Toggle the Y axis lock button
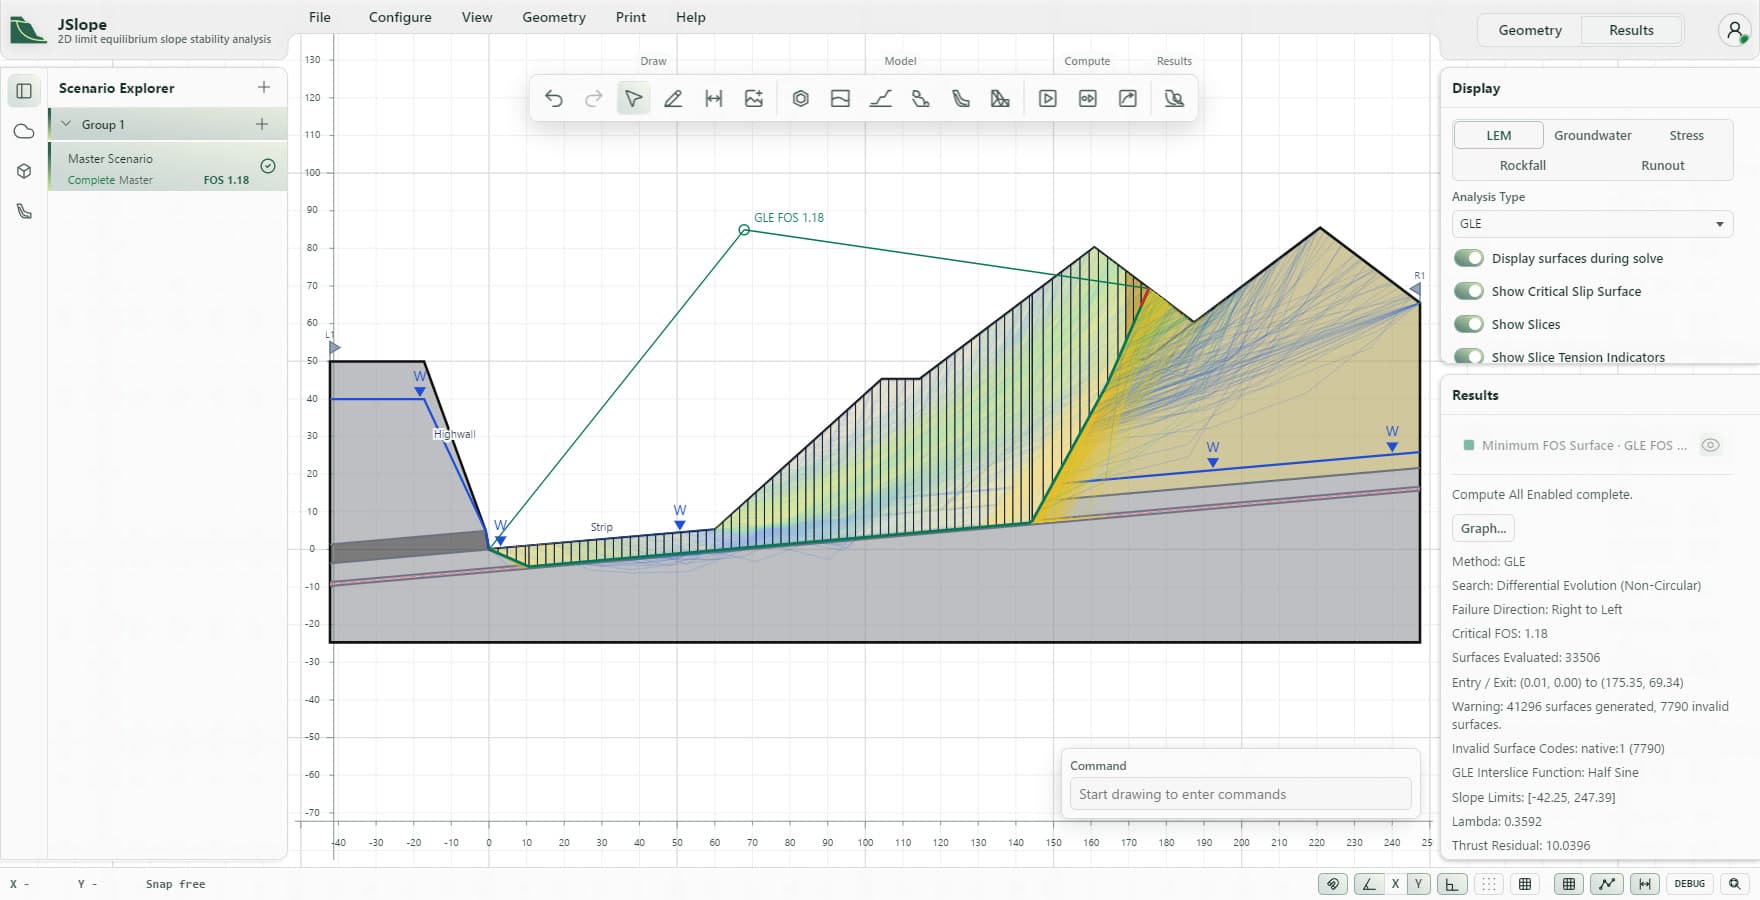1760x900 pixels. pyautogui.click(x=1418, y=883)
